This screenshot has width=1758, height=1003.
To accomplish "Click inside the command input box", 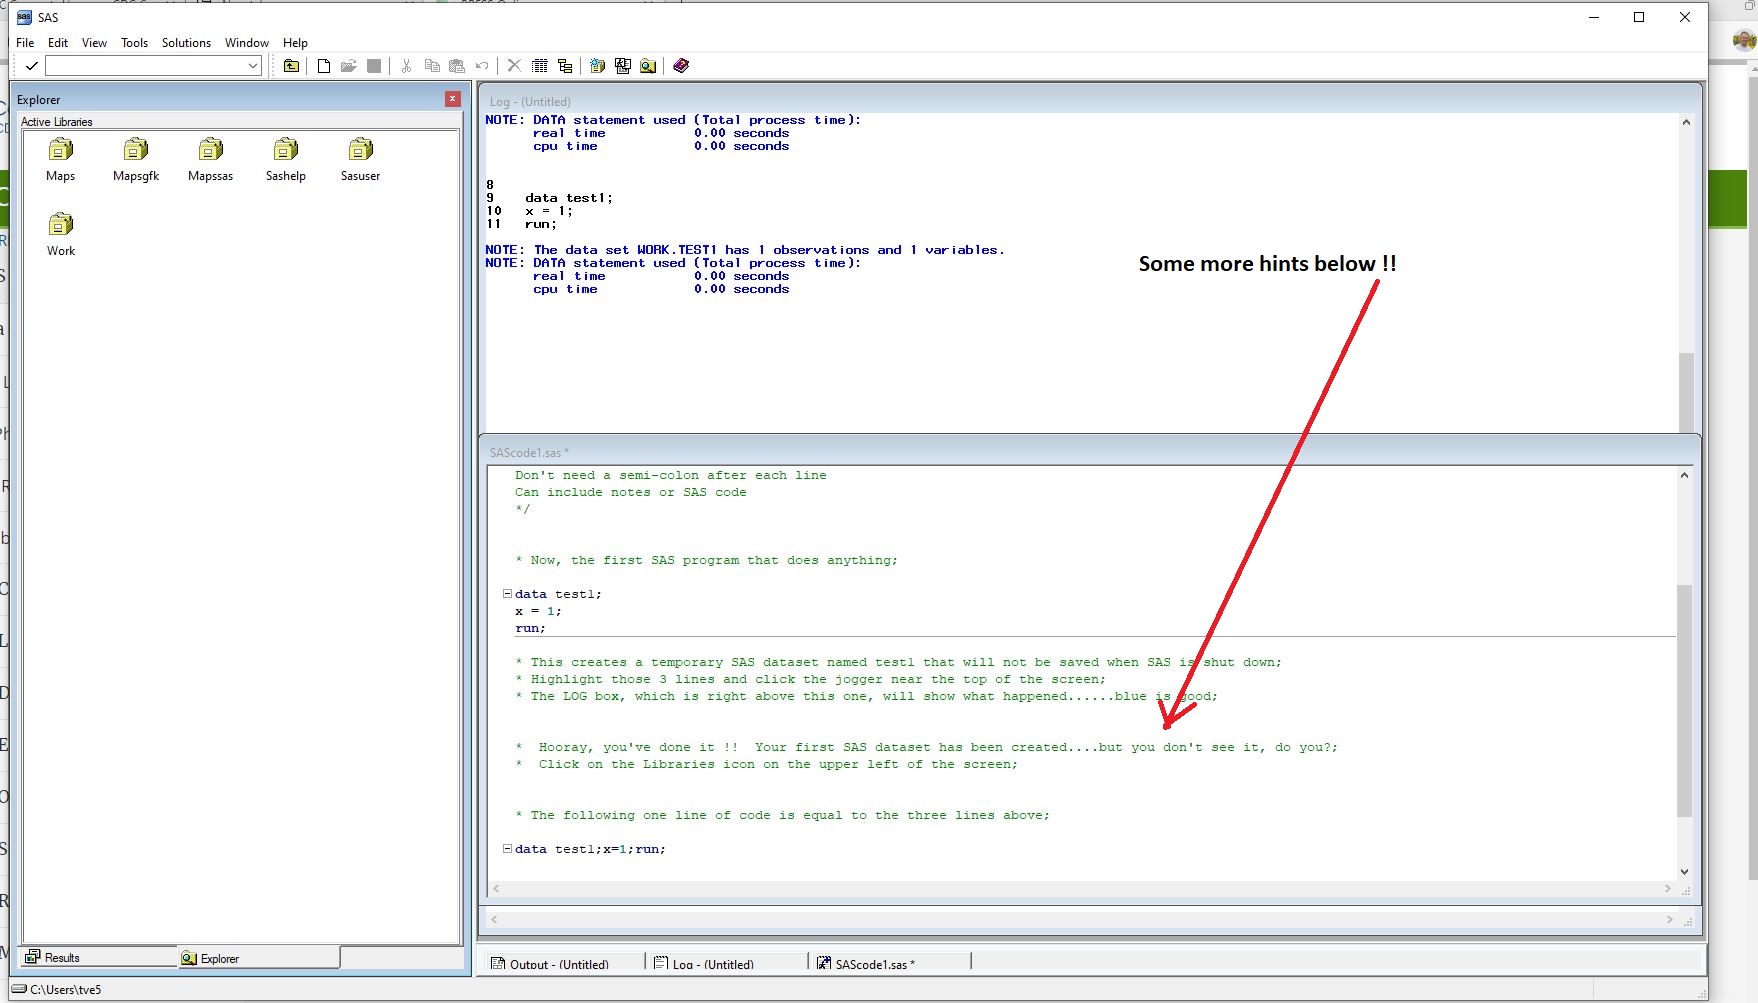I will pos(145,66).
